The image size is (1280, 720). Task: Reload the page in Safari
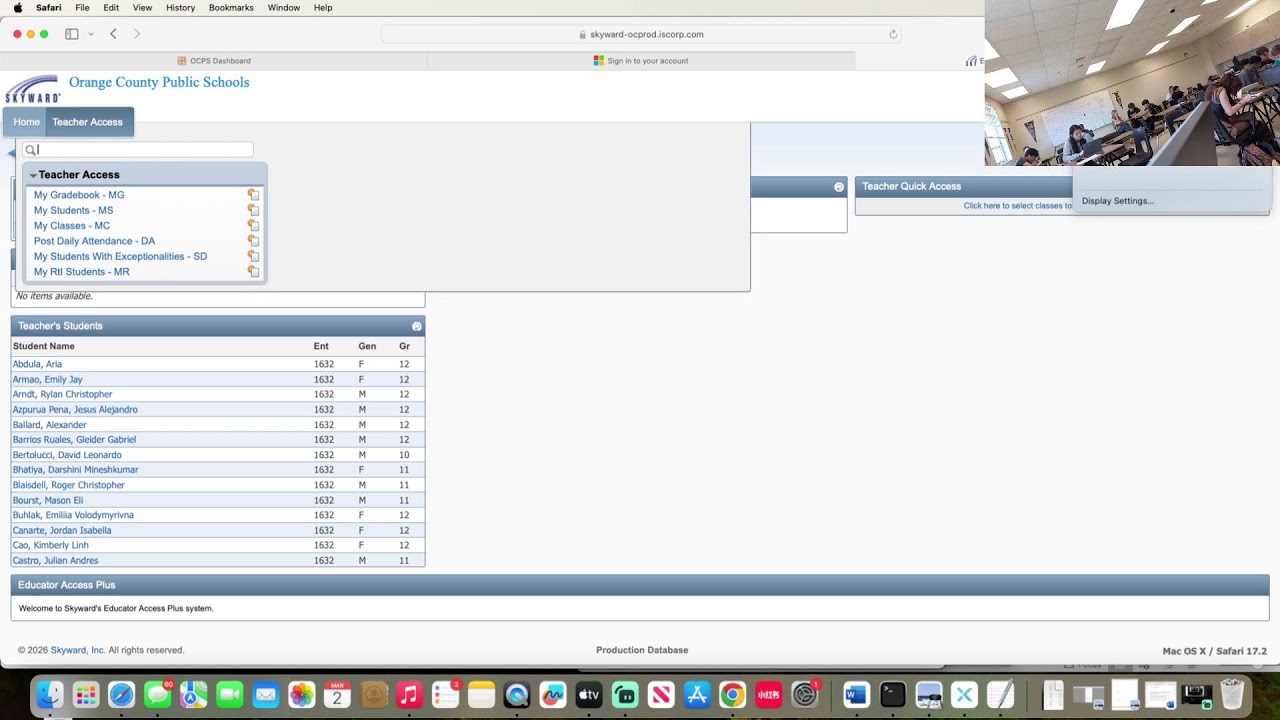tap(893, 34)
